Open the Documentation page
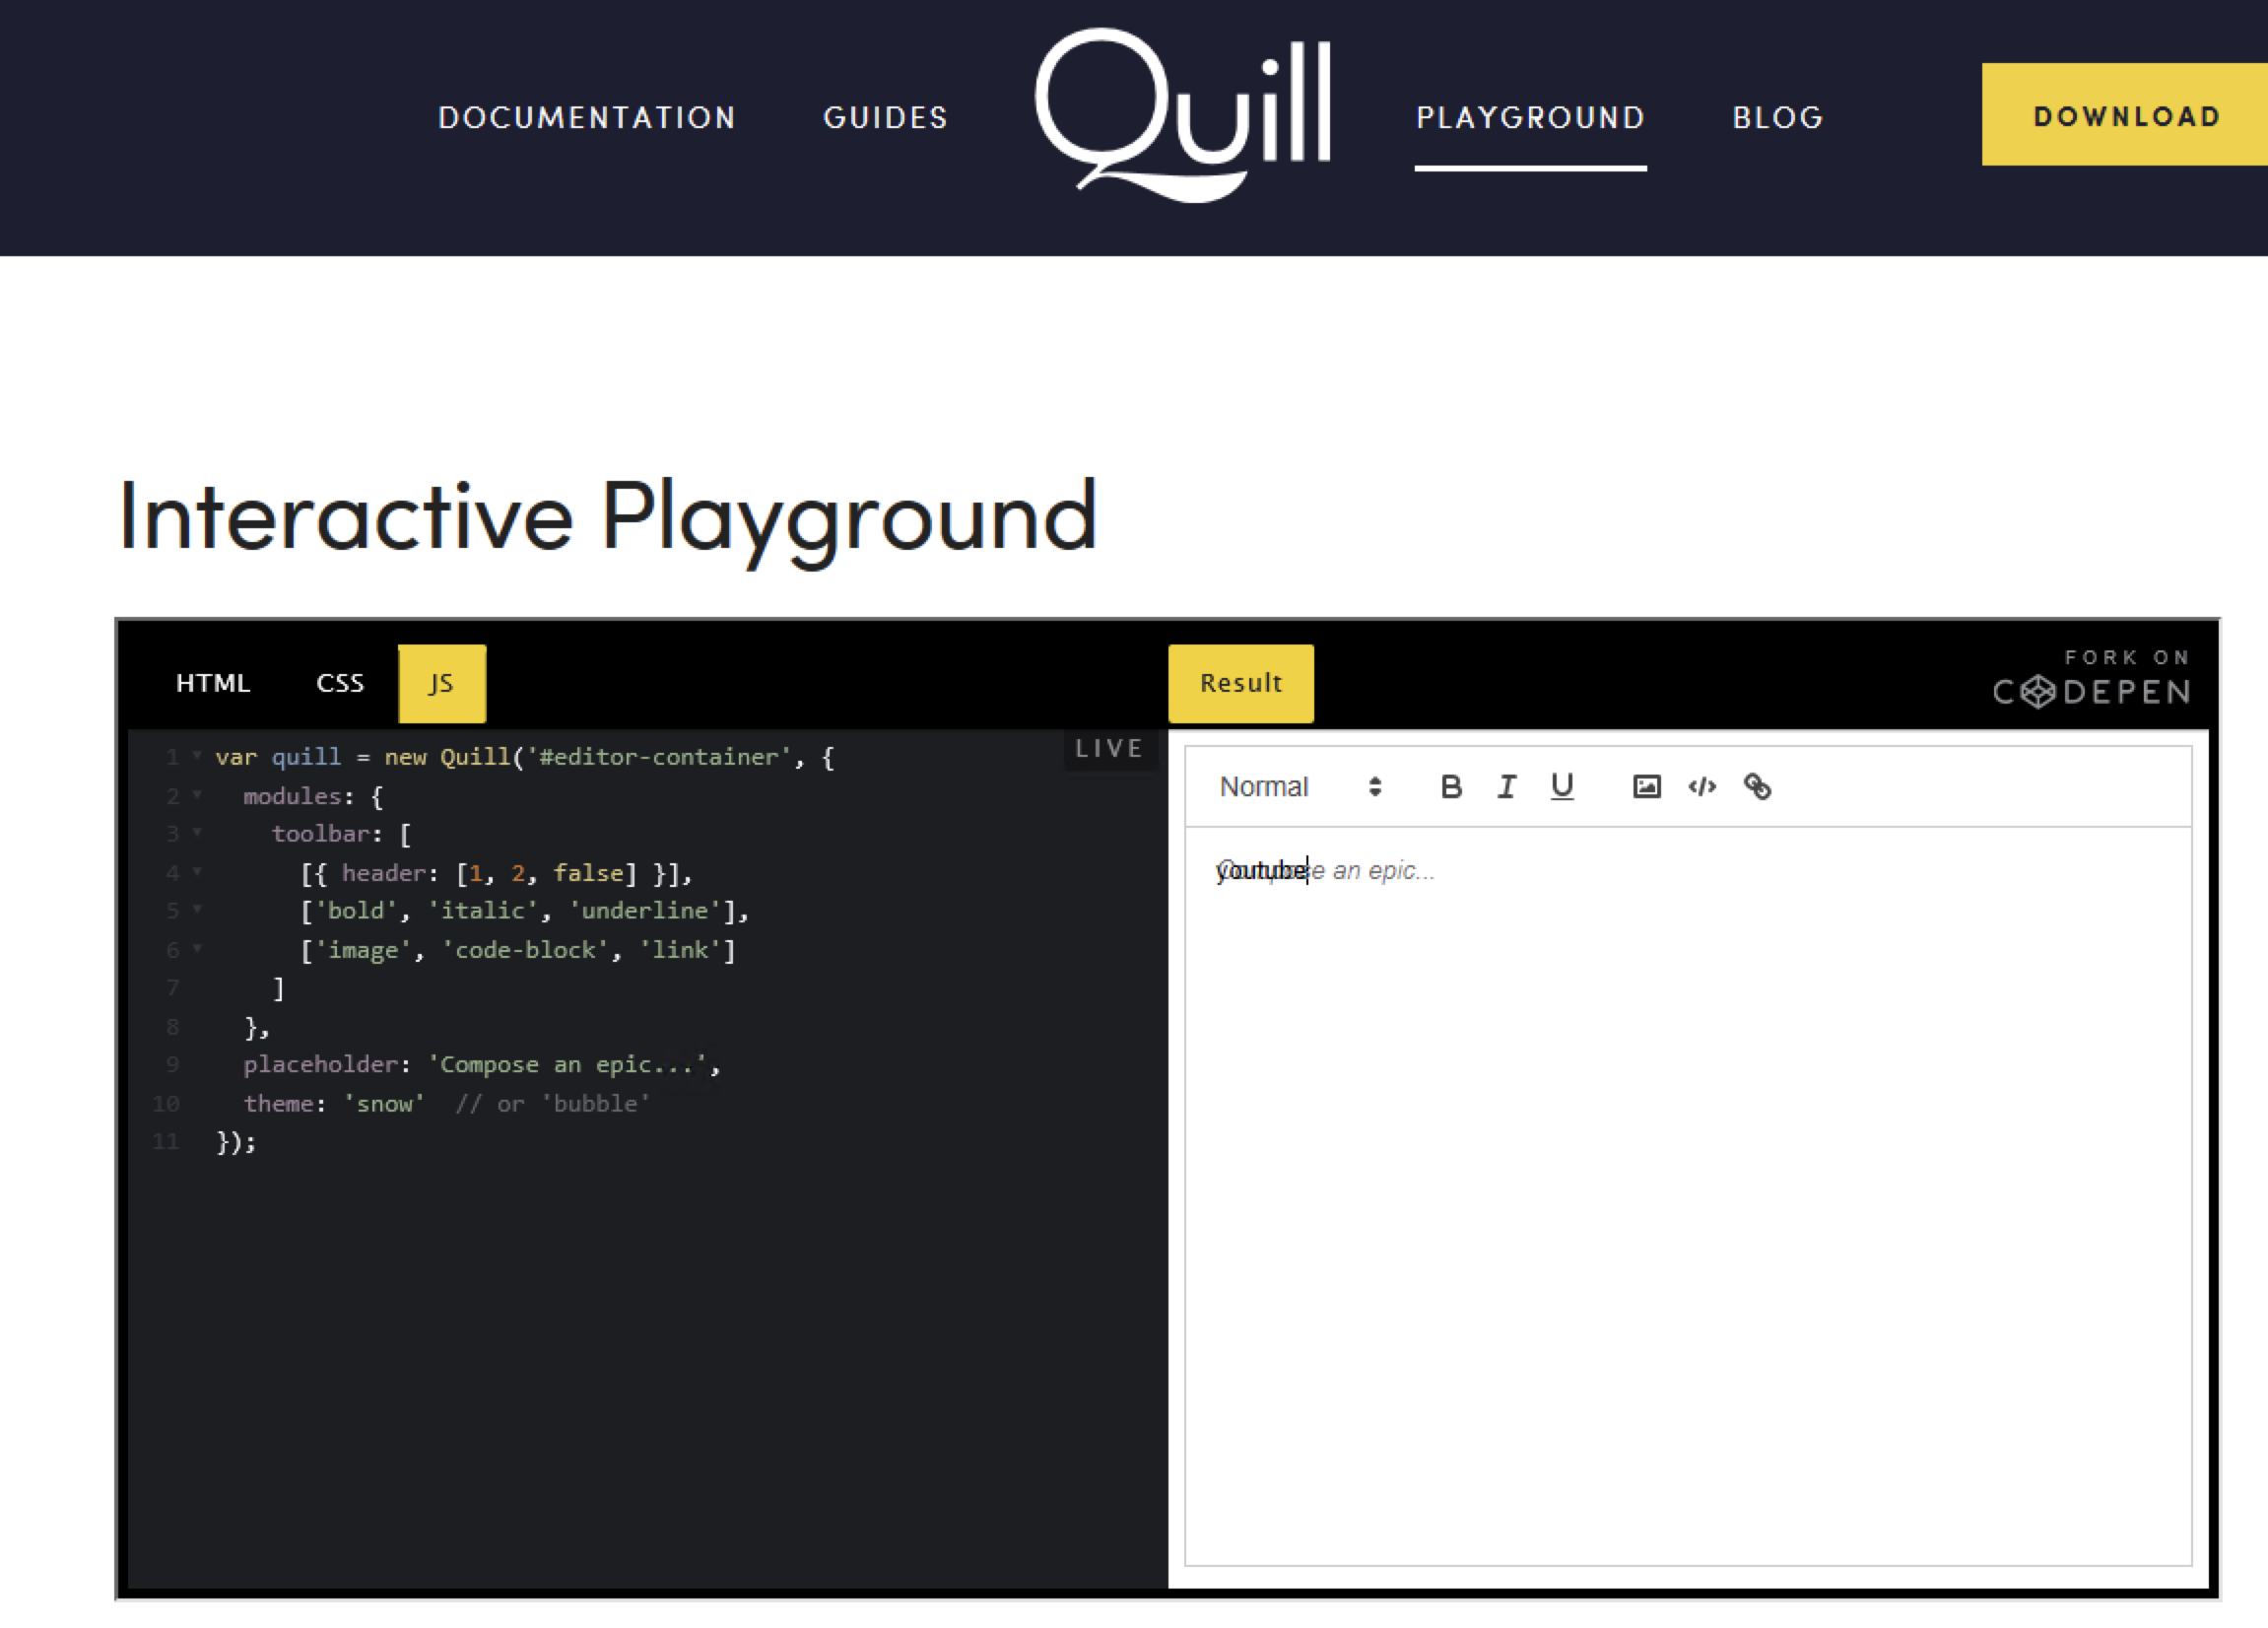Screen dimensions: 2268x1628 pyautogui.click(x=586, y=117)
